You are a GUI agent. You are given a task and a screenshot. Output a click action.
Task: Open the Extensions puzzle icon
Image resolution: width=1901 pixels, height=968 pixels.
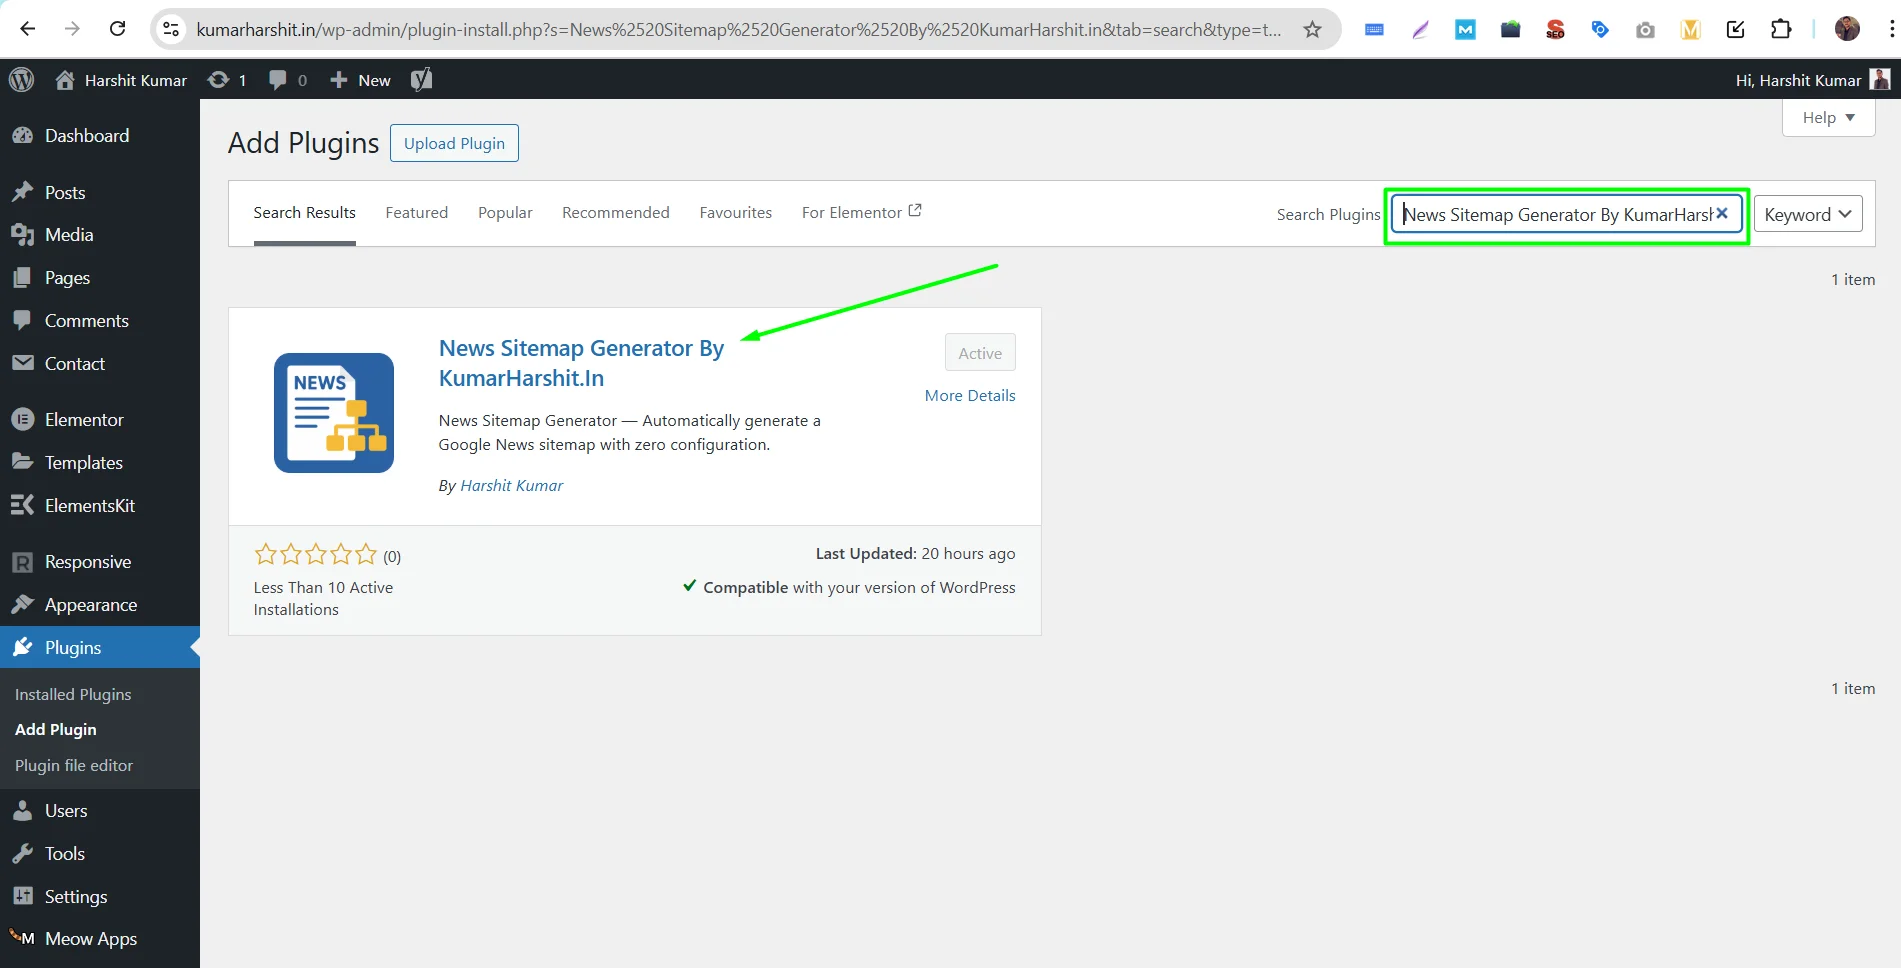pos(1781,29)
